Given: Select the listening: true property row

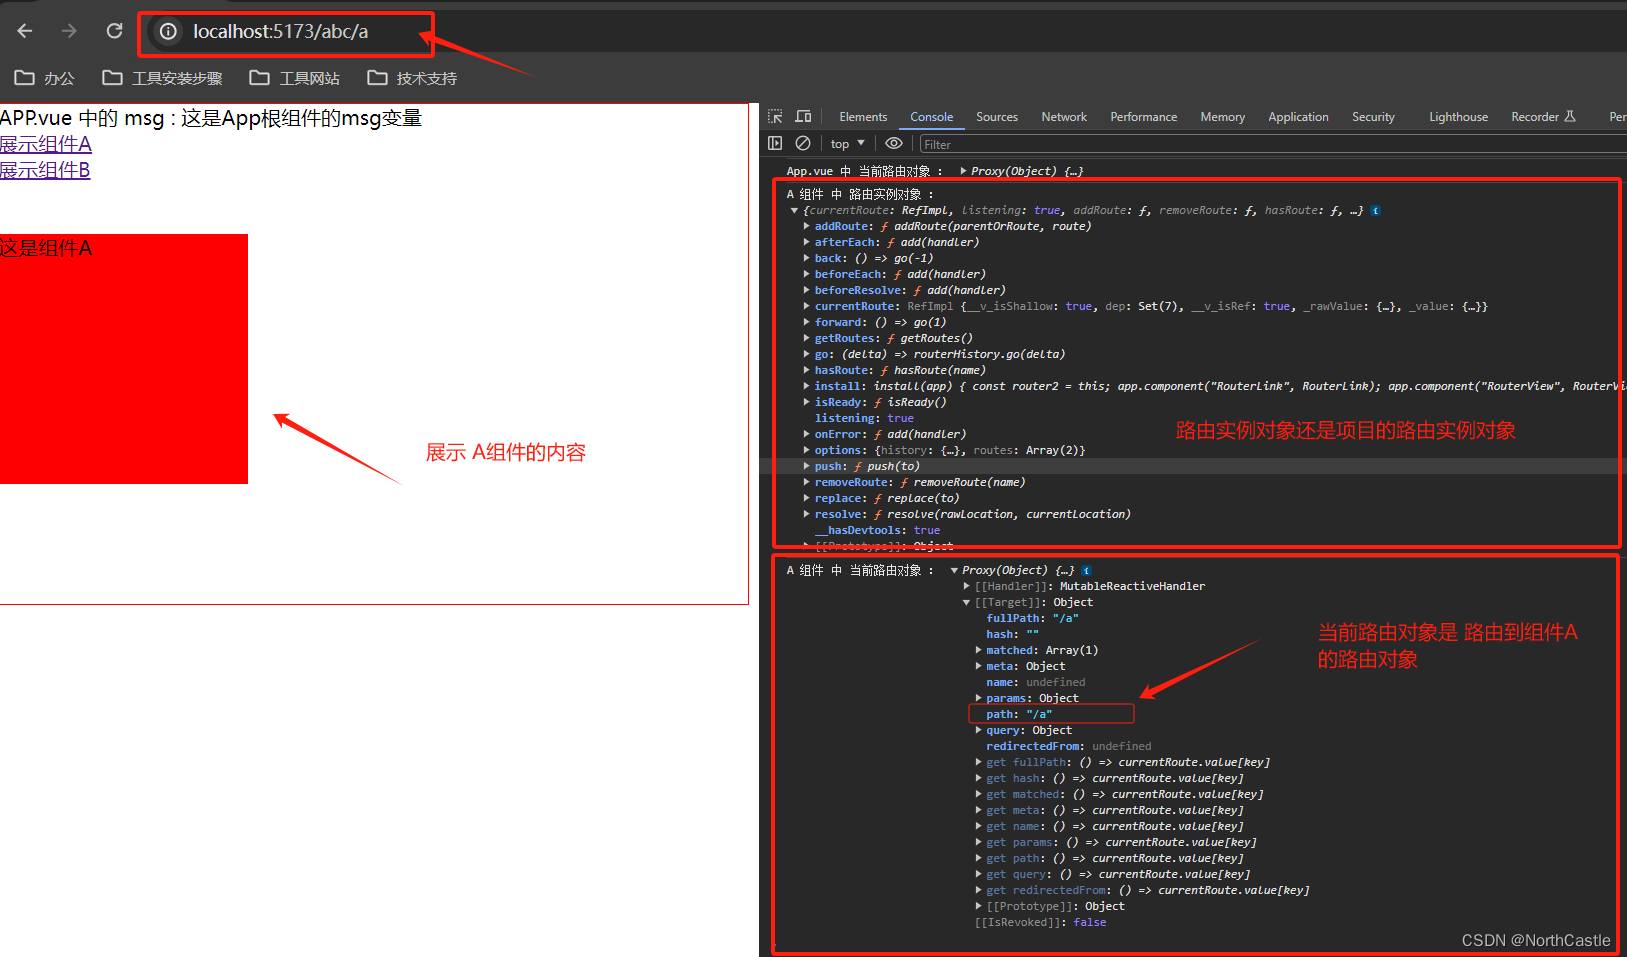Looking at the screenshot, I should click(864, 419).
